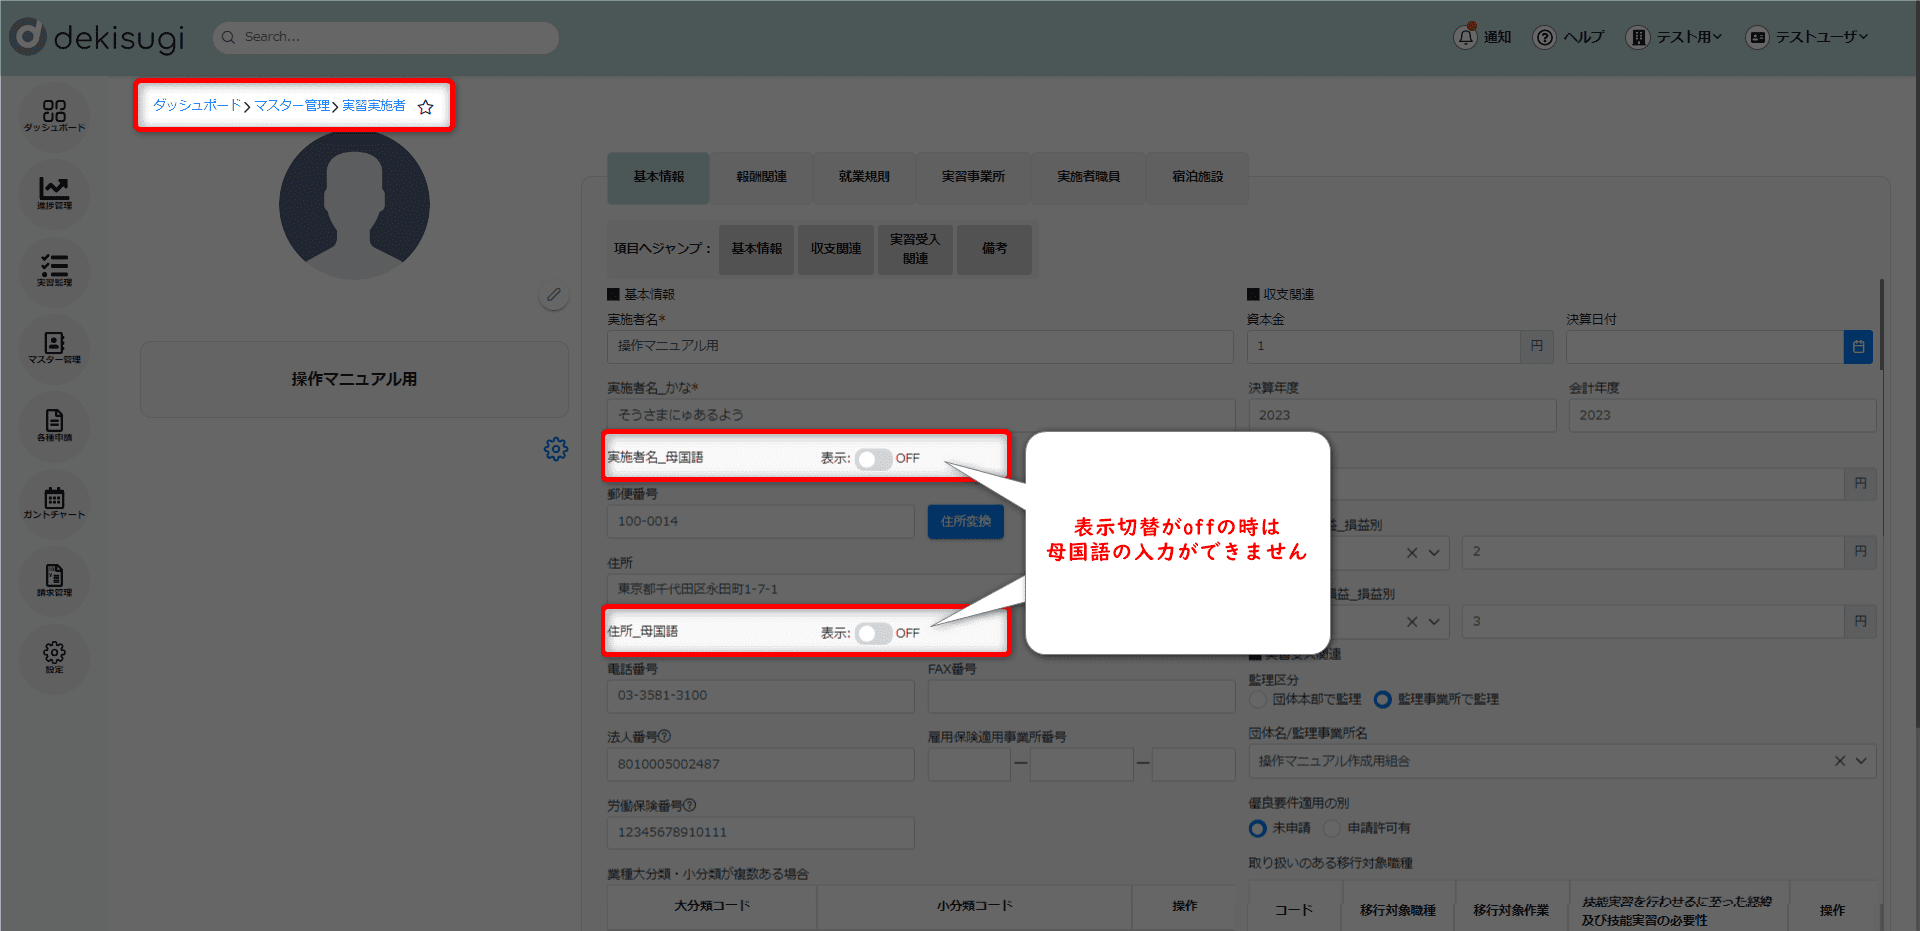This screenshot has height=931, width=1920.
Task: Expand the 団体名/監理事業所名 dropdown
Action: (x=1861, y=761)
